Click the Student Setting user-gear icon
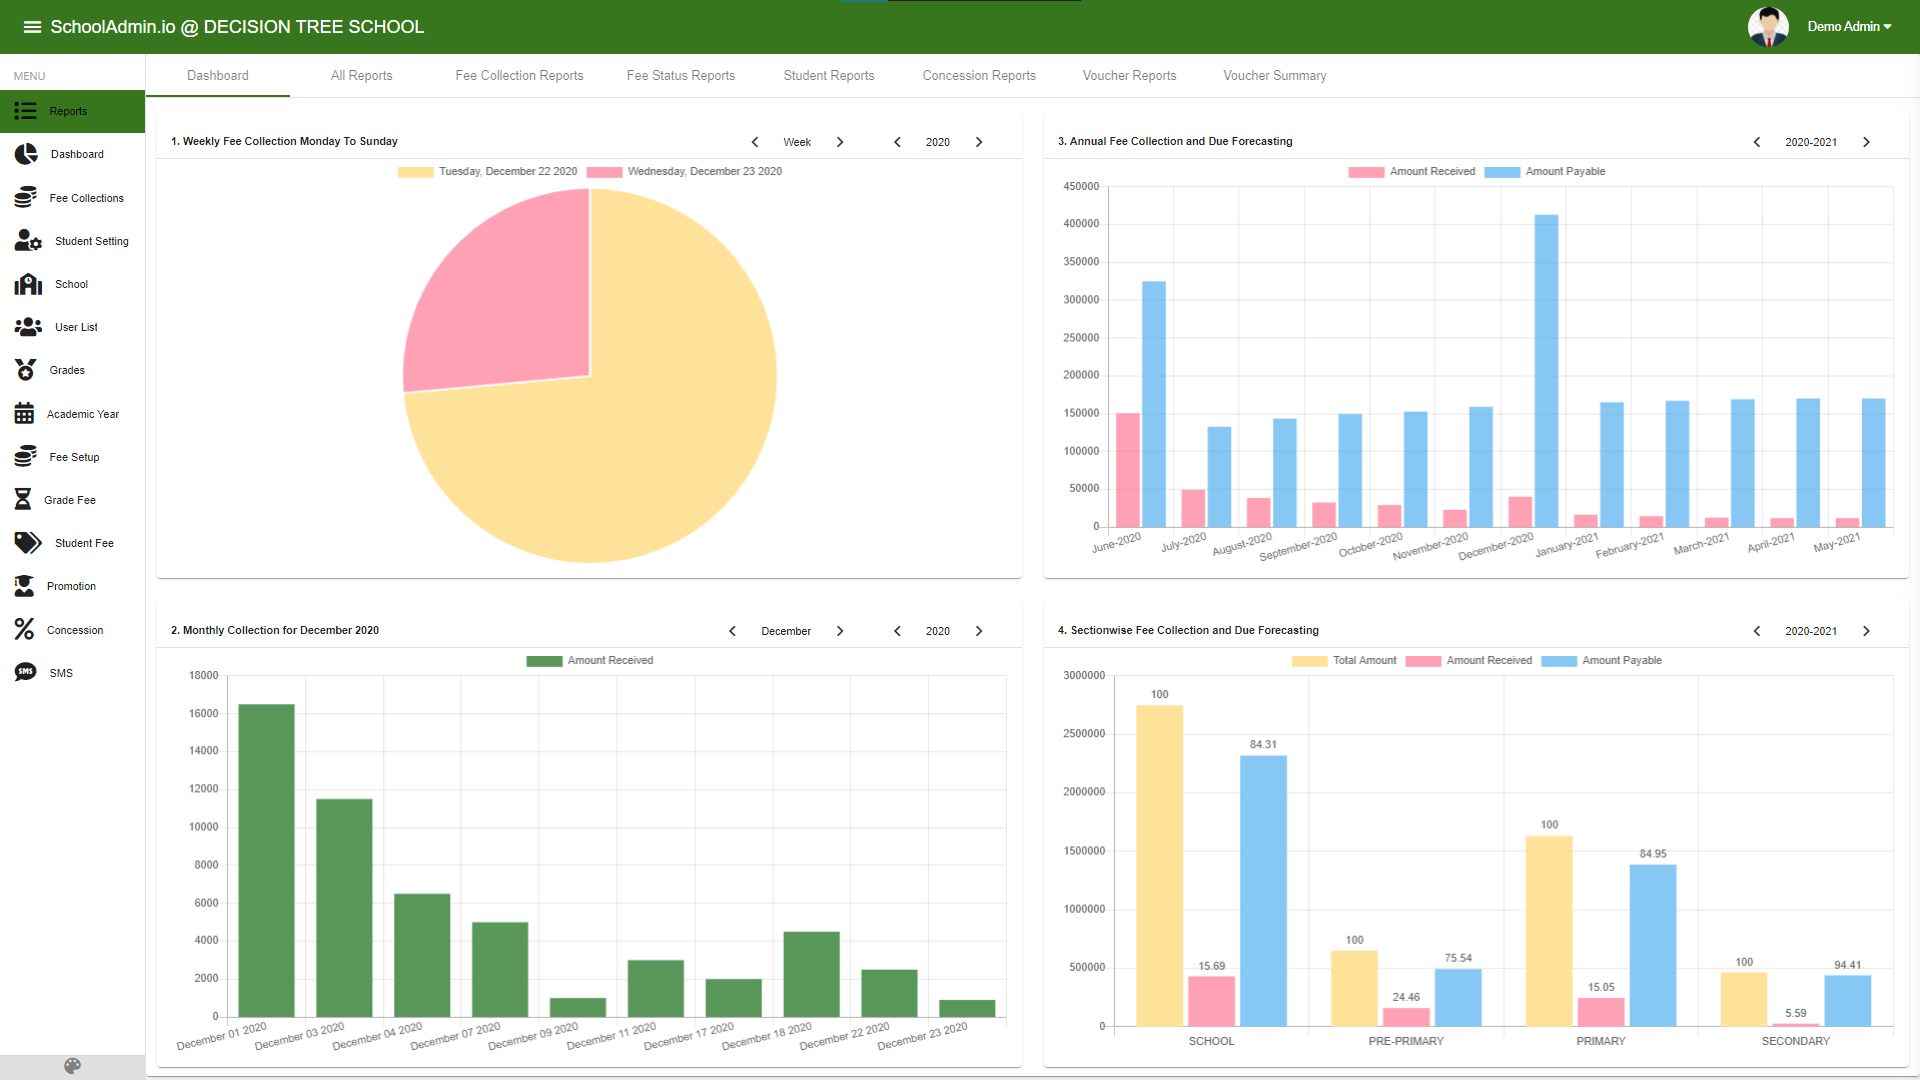The image size is (1920, 1080). (28, 241)
